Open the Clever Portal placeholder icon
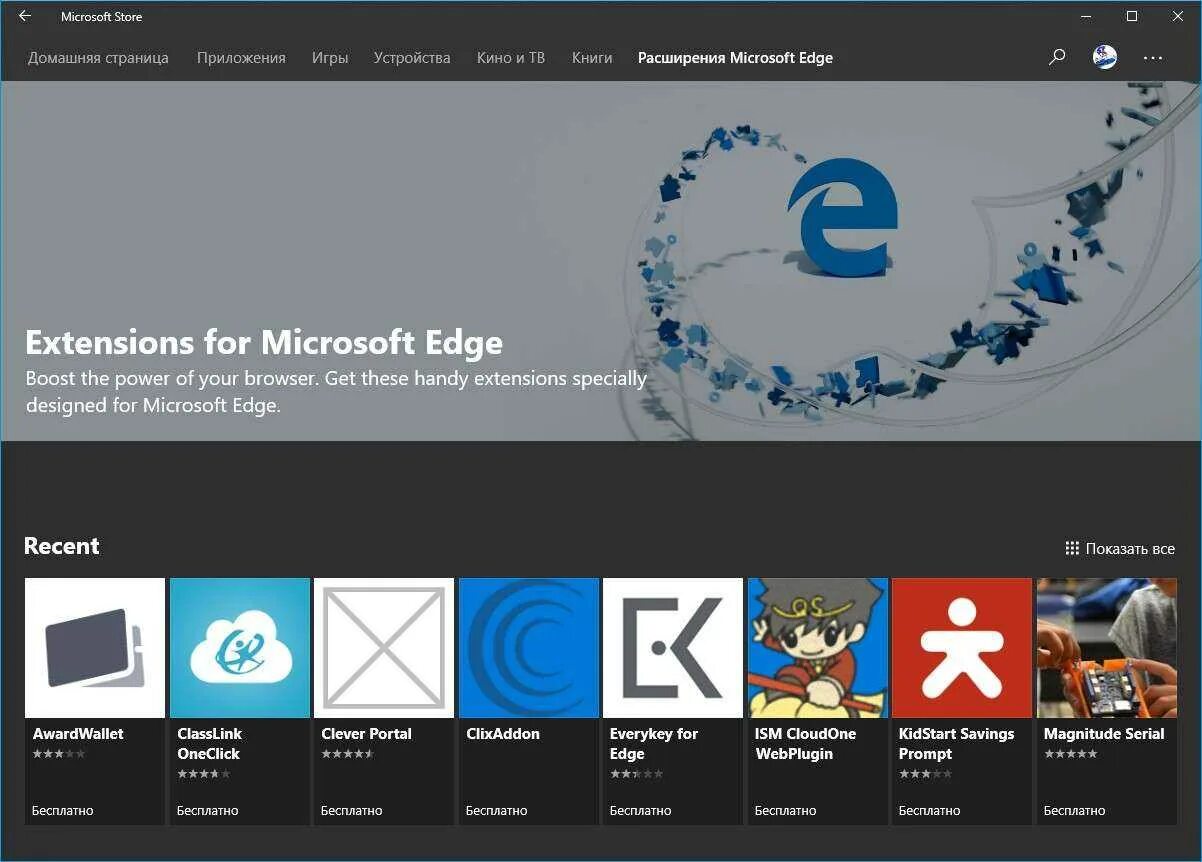Screen dimensions: 1202x862 tap(384, 648)
